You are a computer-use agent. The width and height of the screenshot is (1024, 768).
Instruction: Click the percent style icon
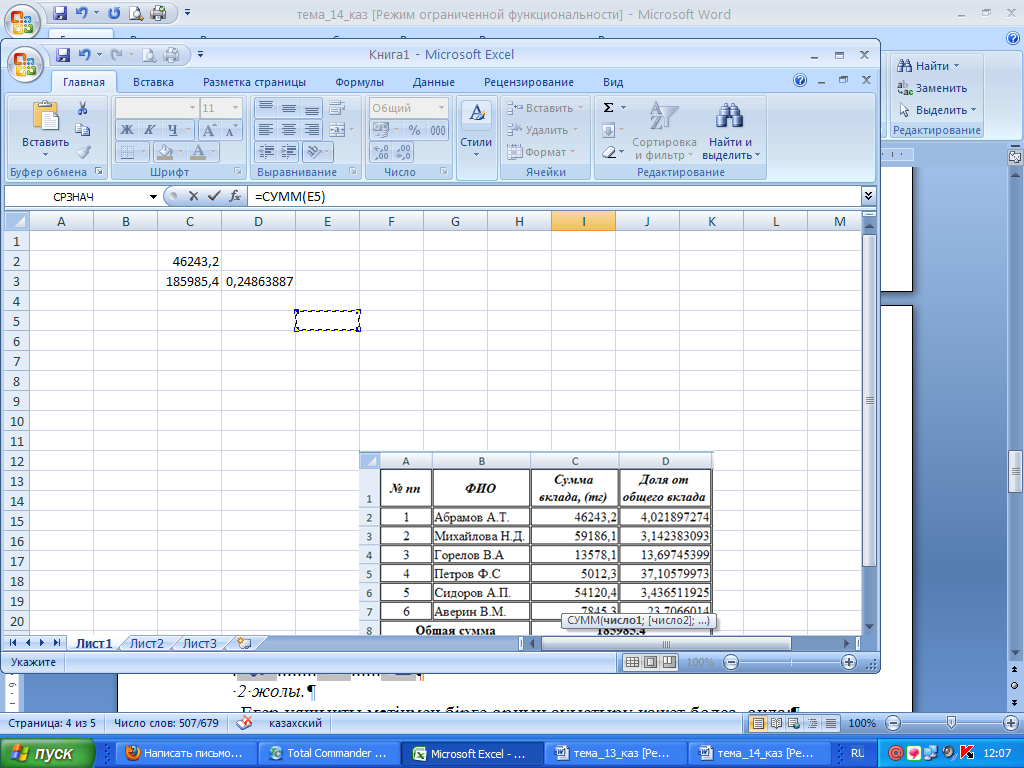tap(414, 130)
